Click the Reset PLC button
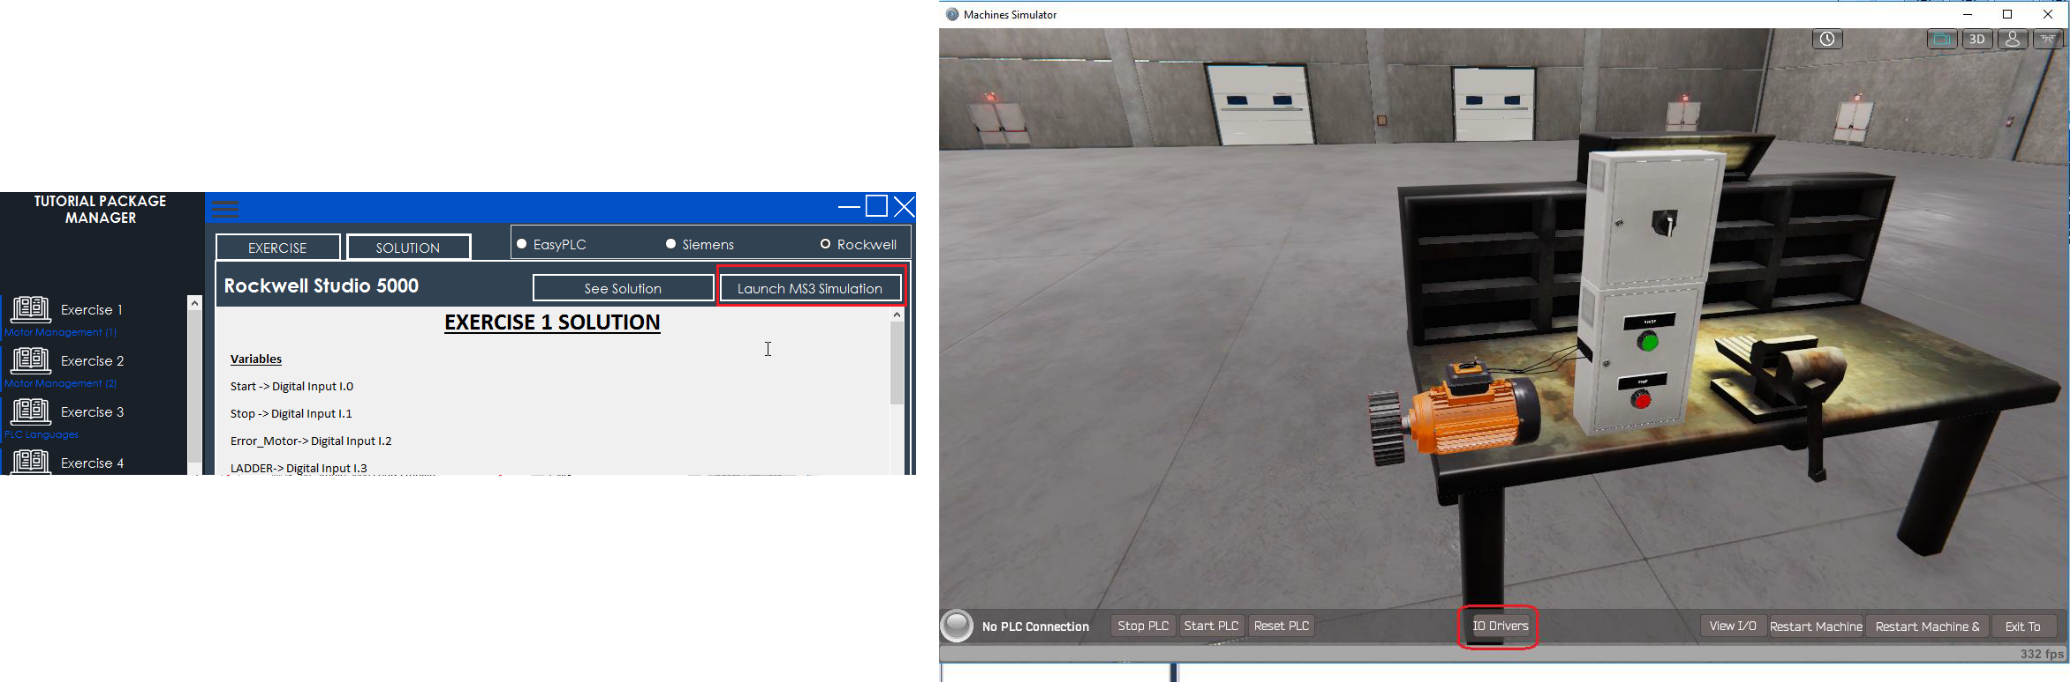 click(1281, 626)
